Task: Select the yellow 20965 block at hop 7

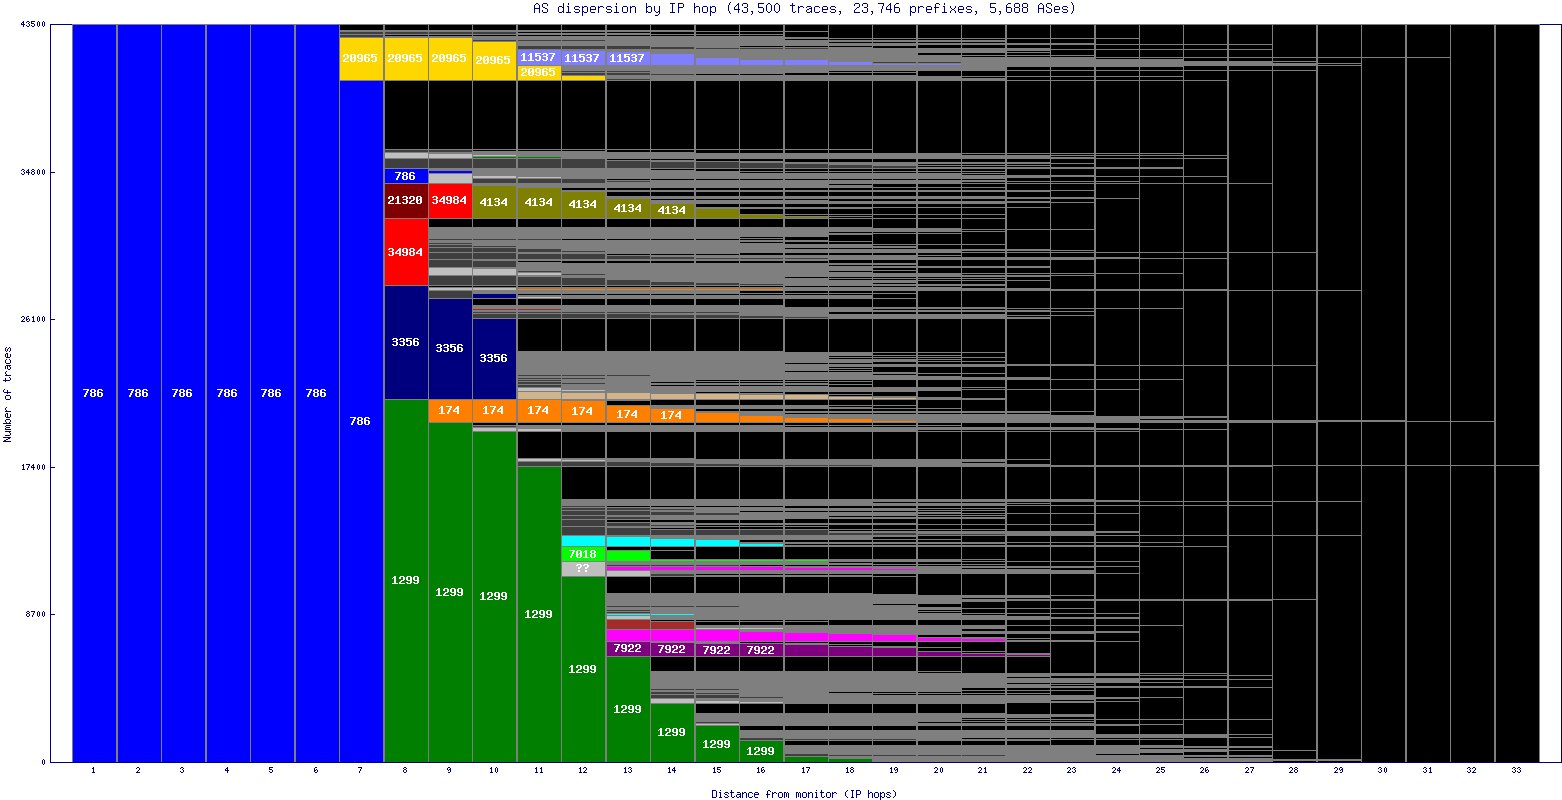Action: (x=361, y=58)
